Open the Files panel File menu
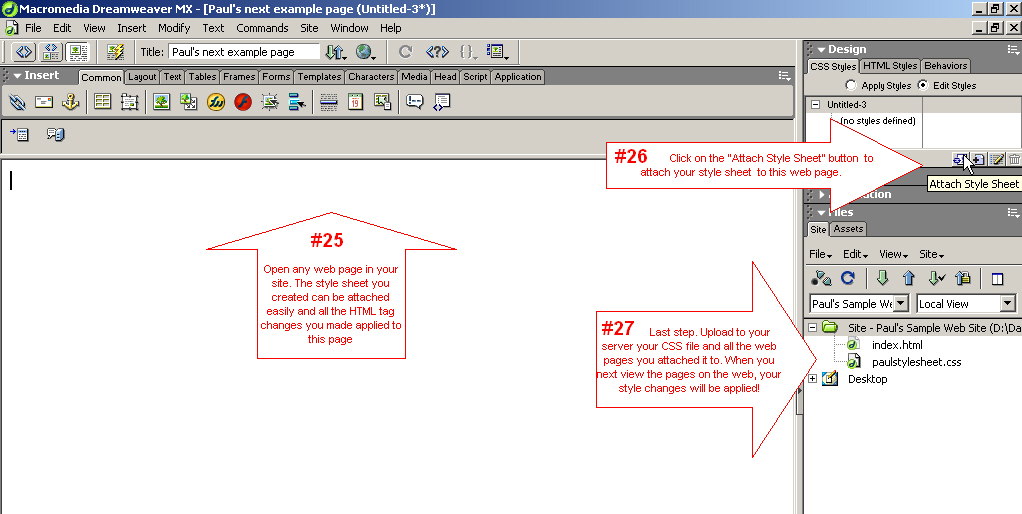This screenshot has height=514, width=1022. click(x=821, y=254)
